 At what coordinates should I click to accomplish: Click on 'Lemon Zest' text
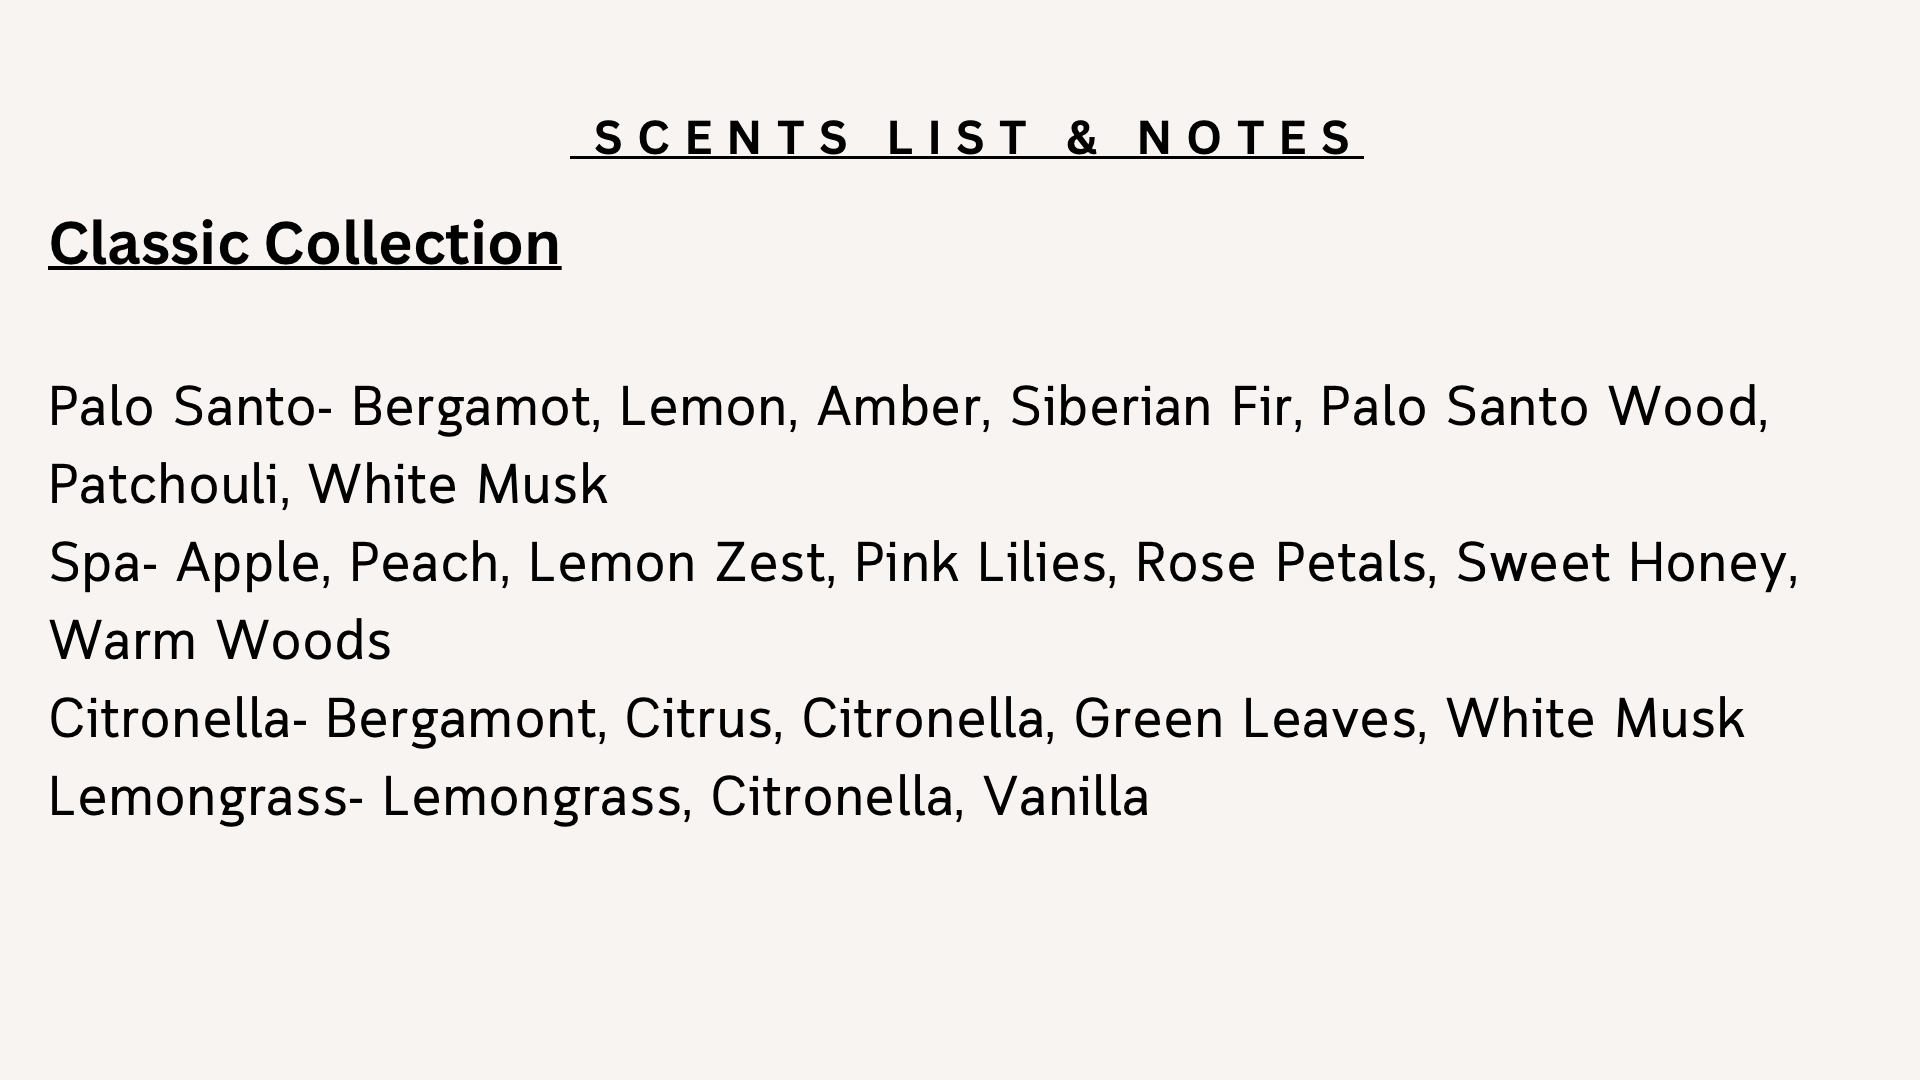[x=675, y=563]
